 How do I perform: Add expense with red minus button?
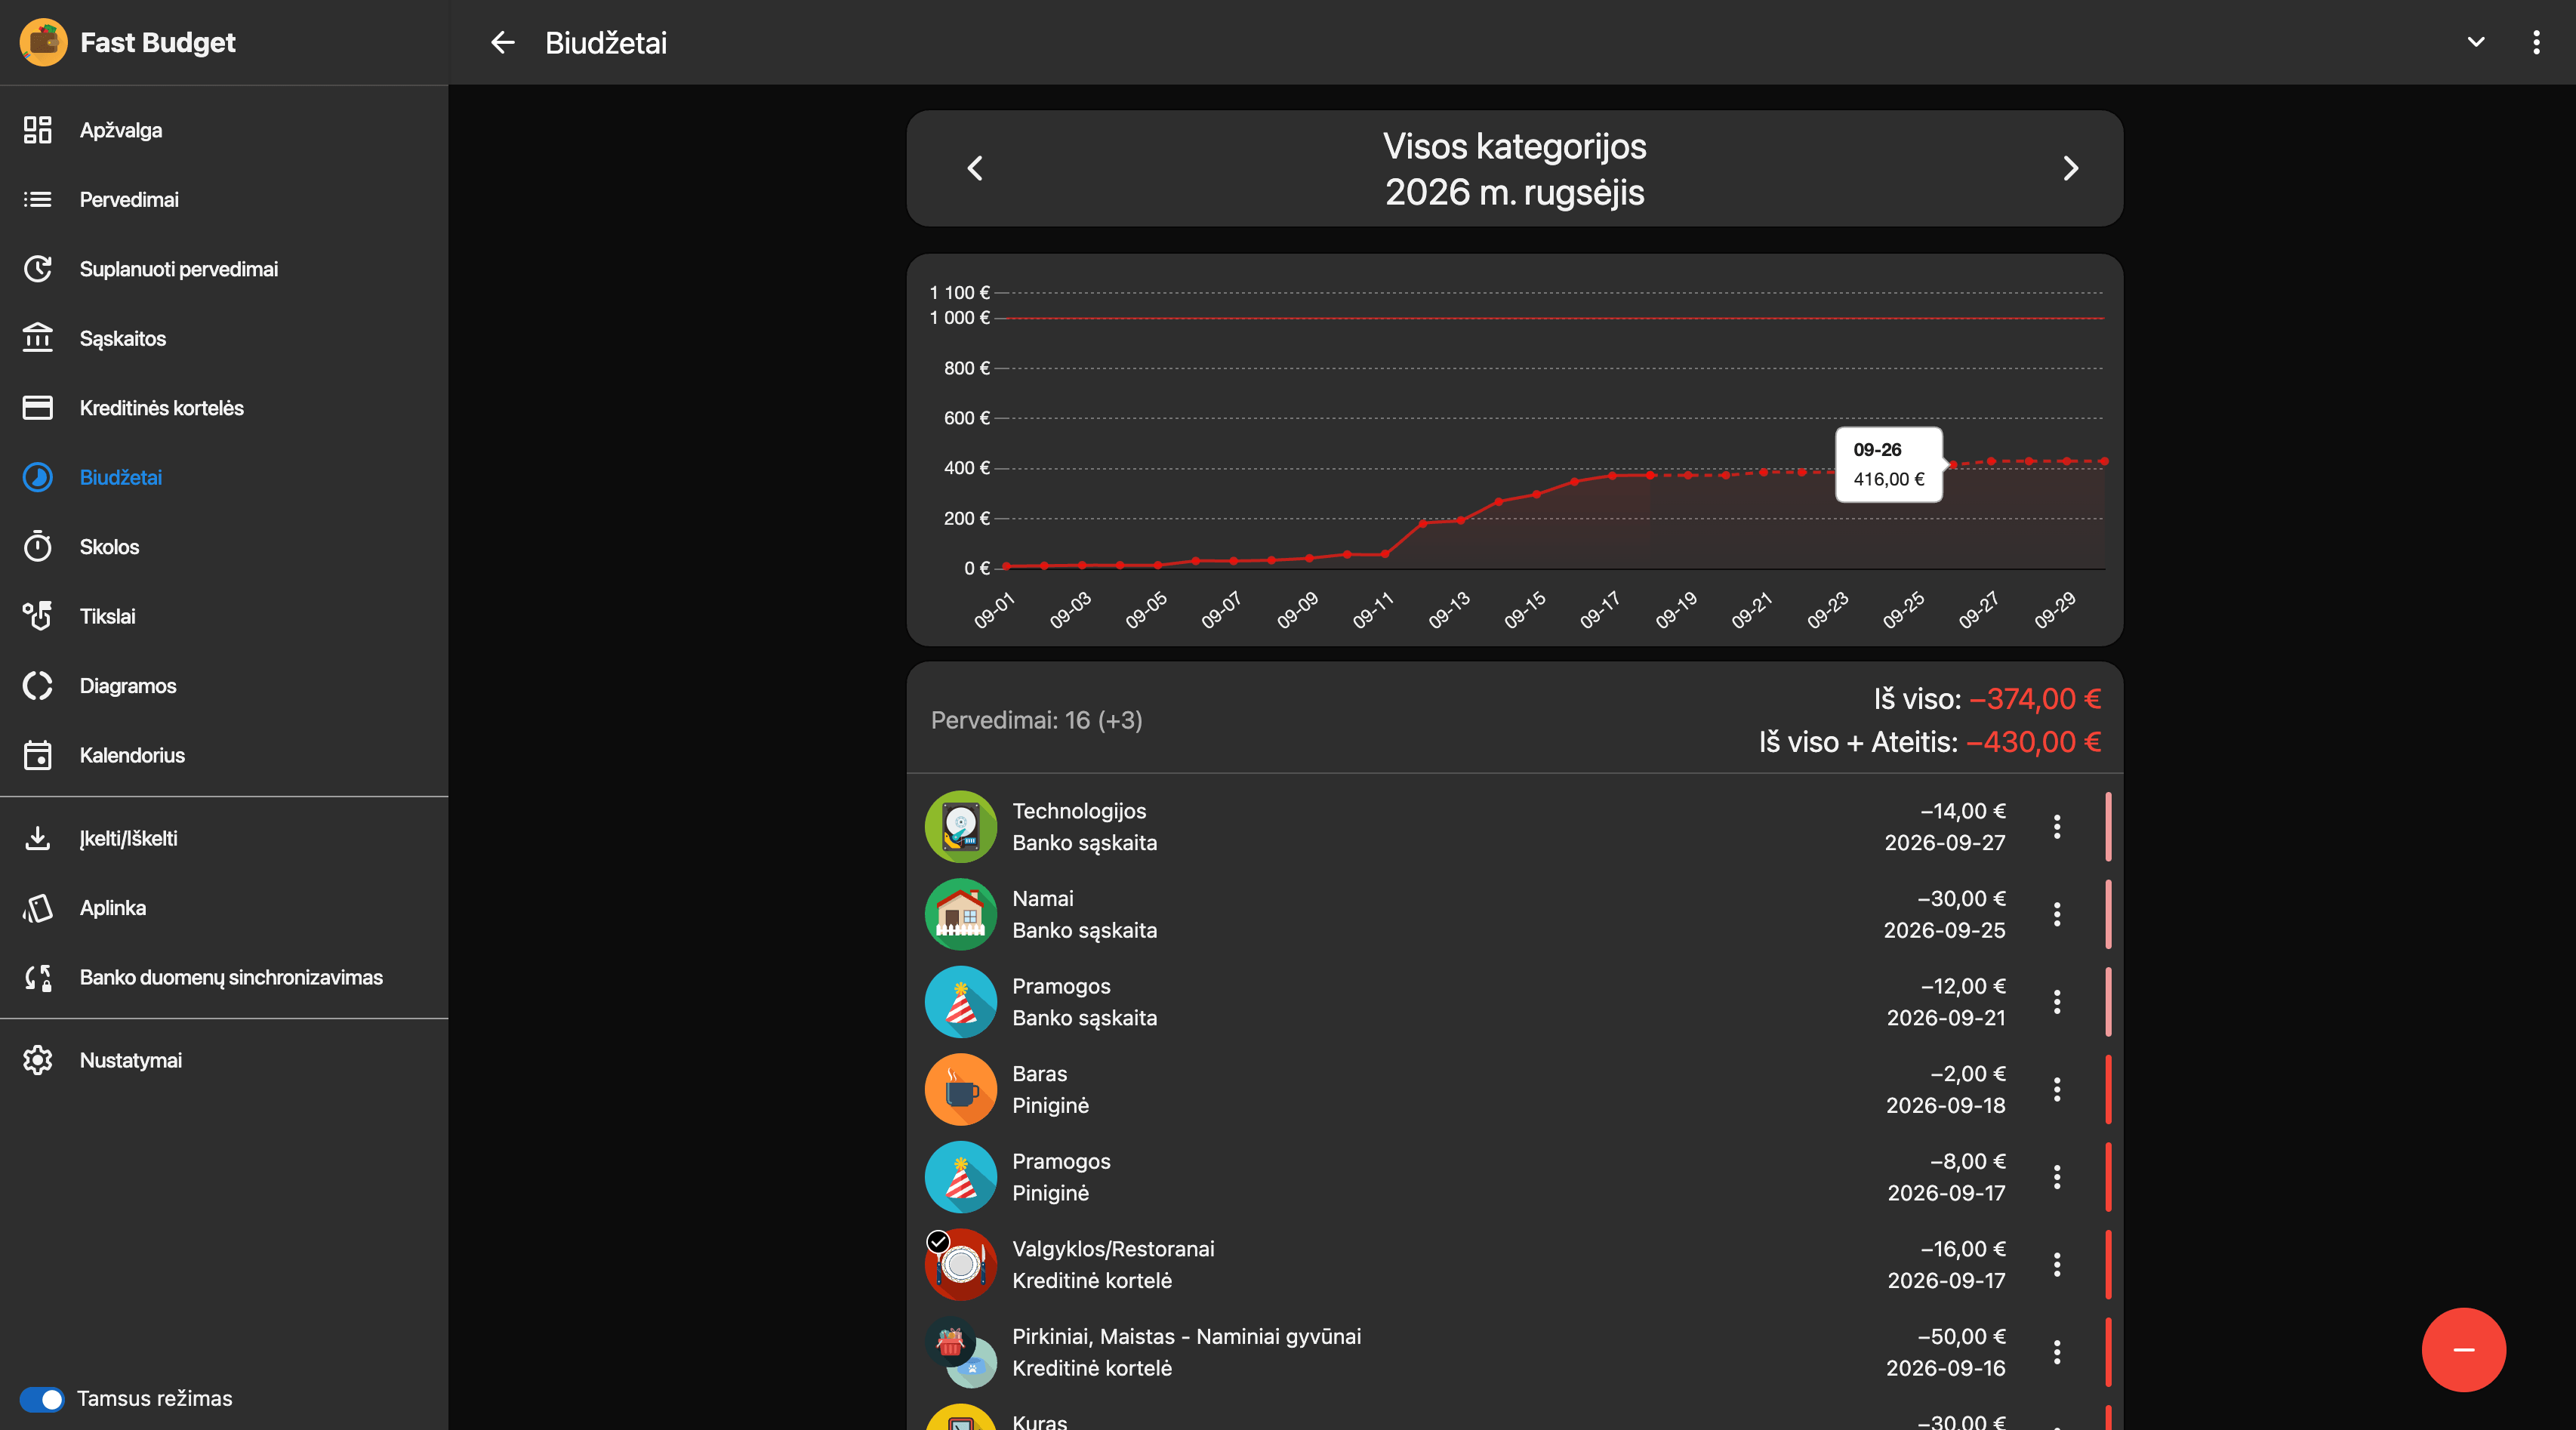click(2463, 1350)
